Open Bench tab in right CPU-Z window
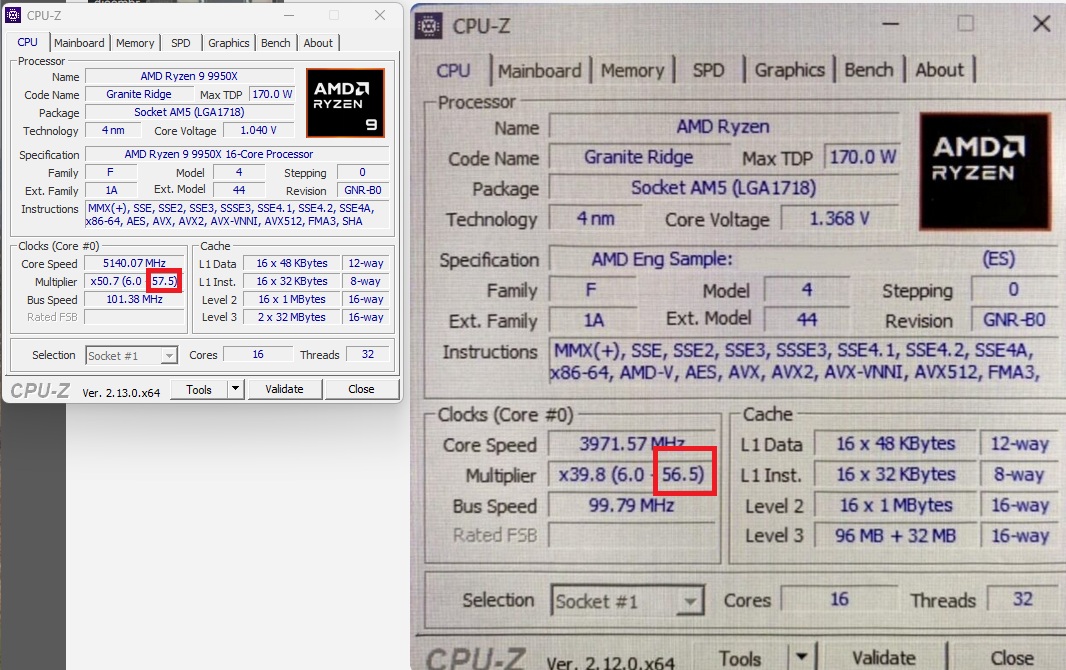 click(x=869, y=70)
